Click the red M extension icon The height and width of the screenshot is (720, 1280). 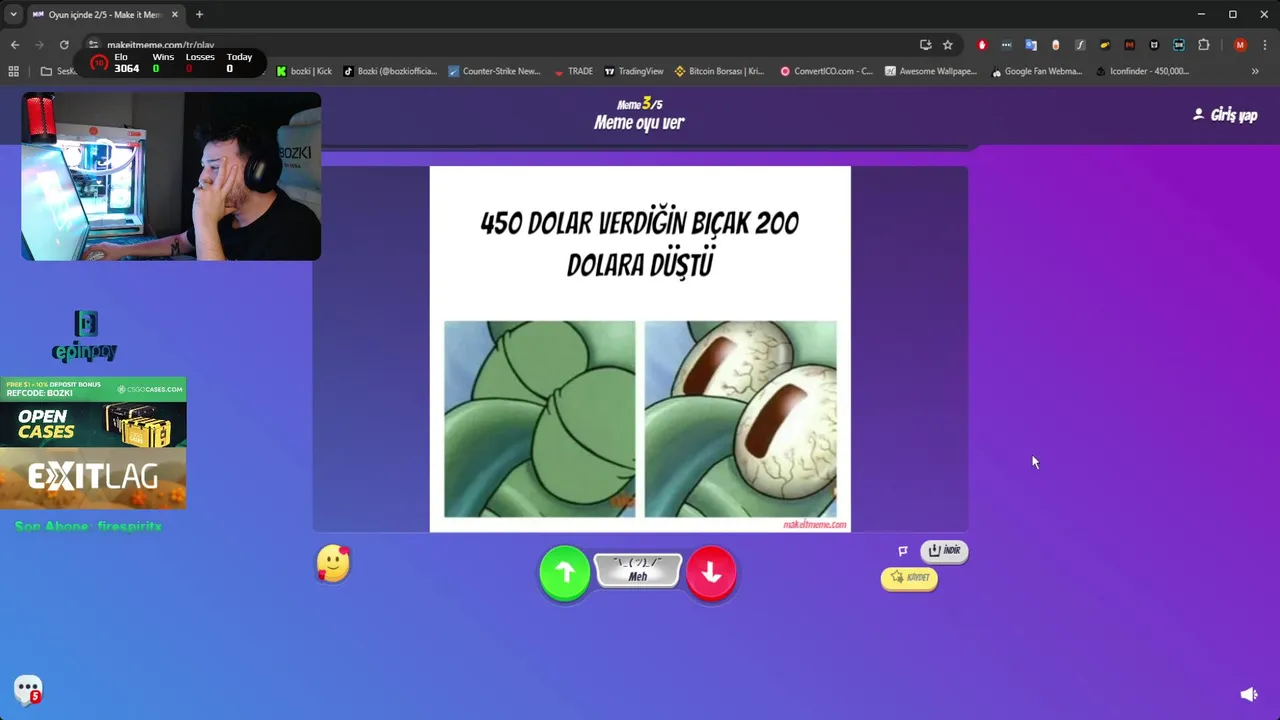point(1129,45)
